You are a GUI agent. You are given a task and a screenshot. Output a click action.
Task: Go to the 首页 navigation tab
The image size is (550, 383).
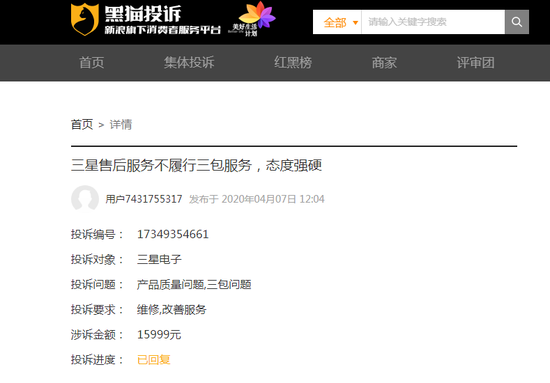point(92,63)
